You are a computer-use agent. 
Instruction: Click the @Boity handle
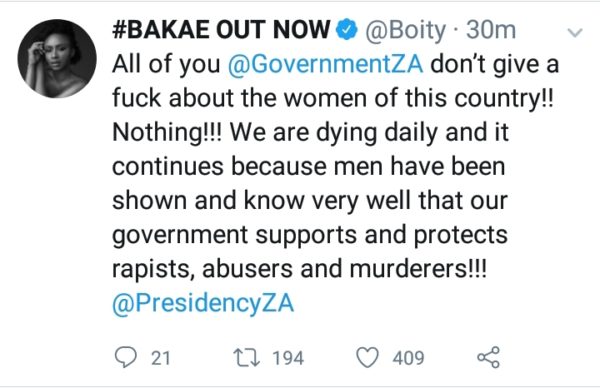point(405,31)
